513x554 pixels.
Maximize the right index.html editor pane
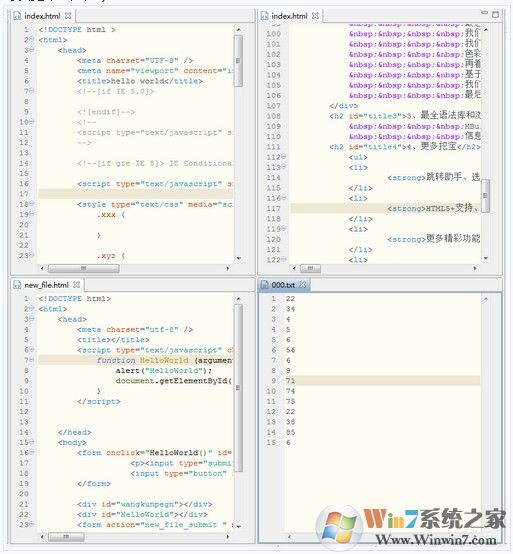click(496, 14)
